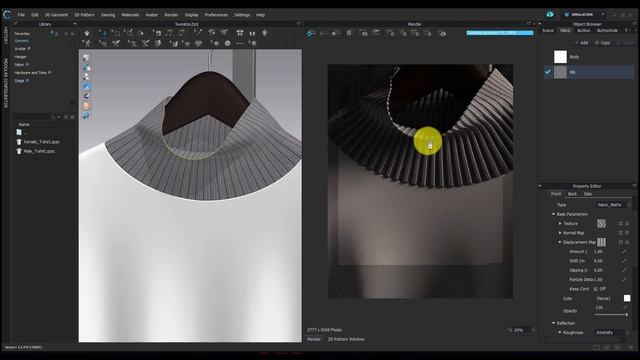
Task: Click the circular icon at end of Normal Map row
Action: 627,233
